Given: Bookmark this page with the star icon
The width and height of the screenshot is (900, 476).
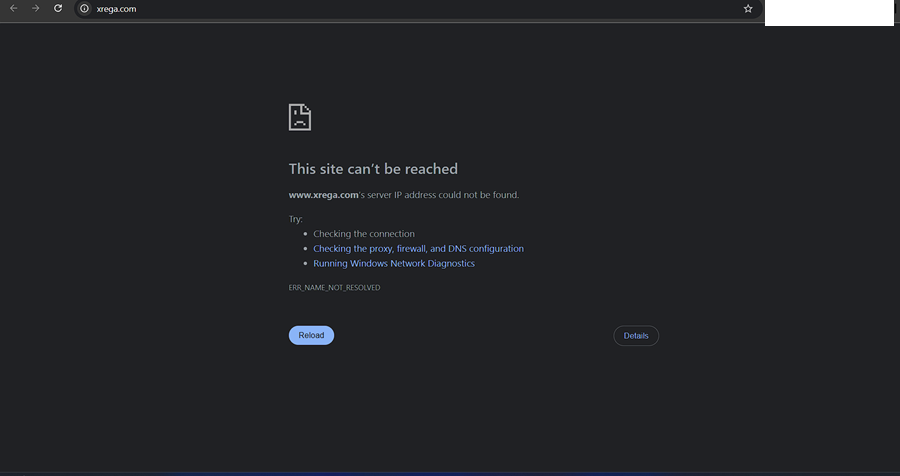Looking at the screenshot, I should click(x=747, y=9).
